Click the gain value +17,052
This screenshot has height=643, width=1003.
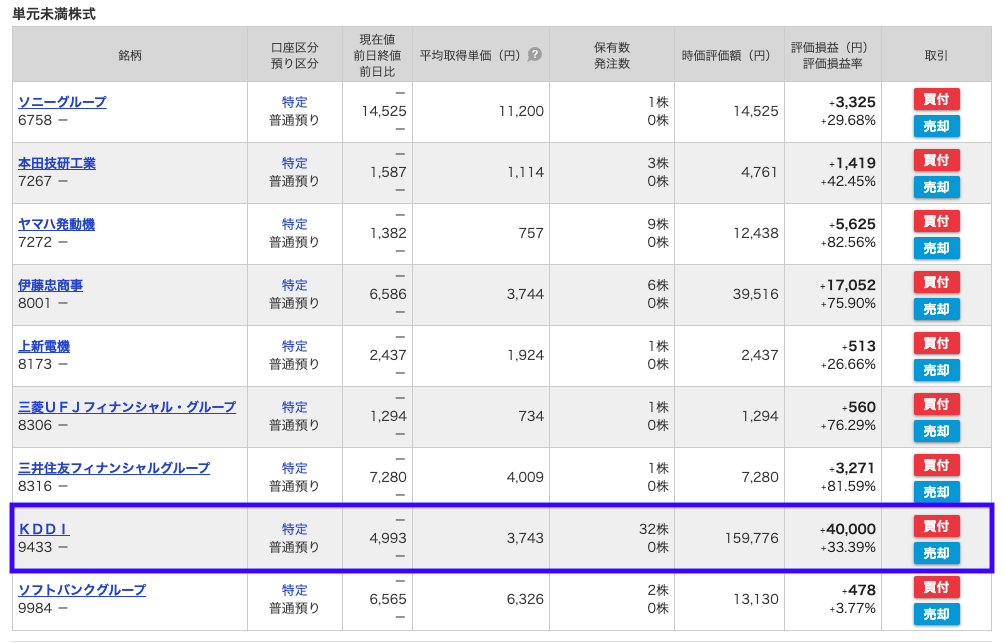848,285
